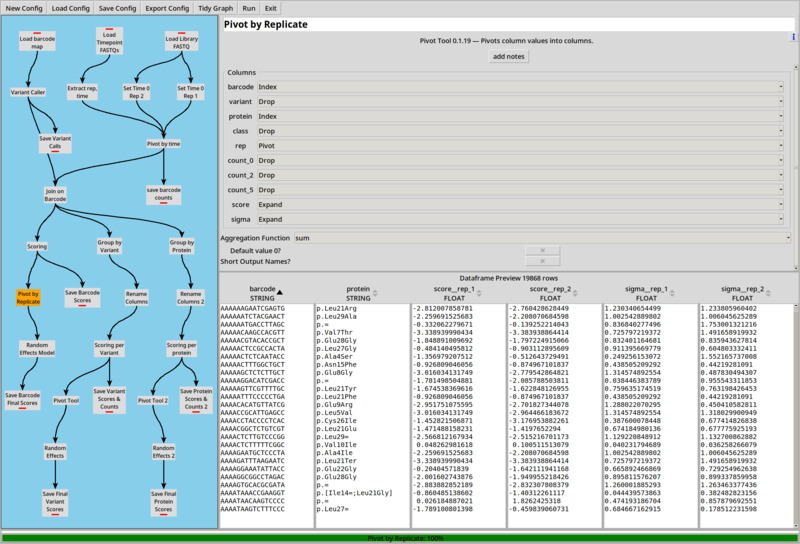The image size is (800, 544).
Task: Open the Save Final Protein Scores node
Action: click(163, 502)
